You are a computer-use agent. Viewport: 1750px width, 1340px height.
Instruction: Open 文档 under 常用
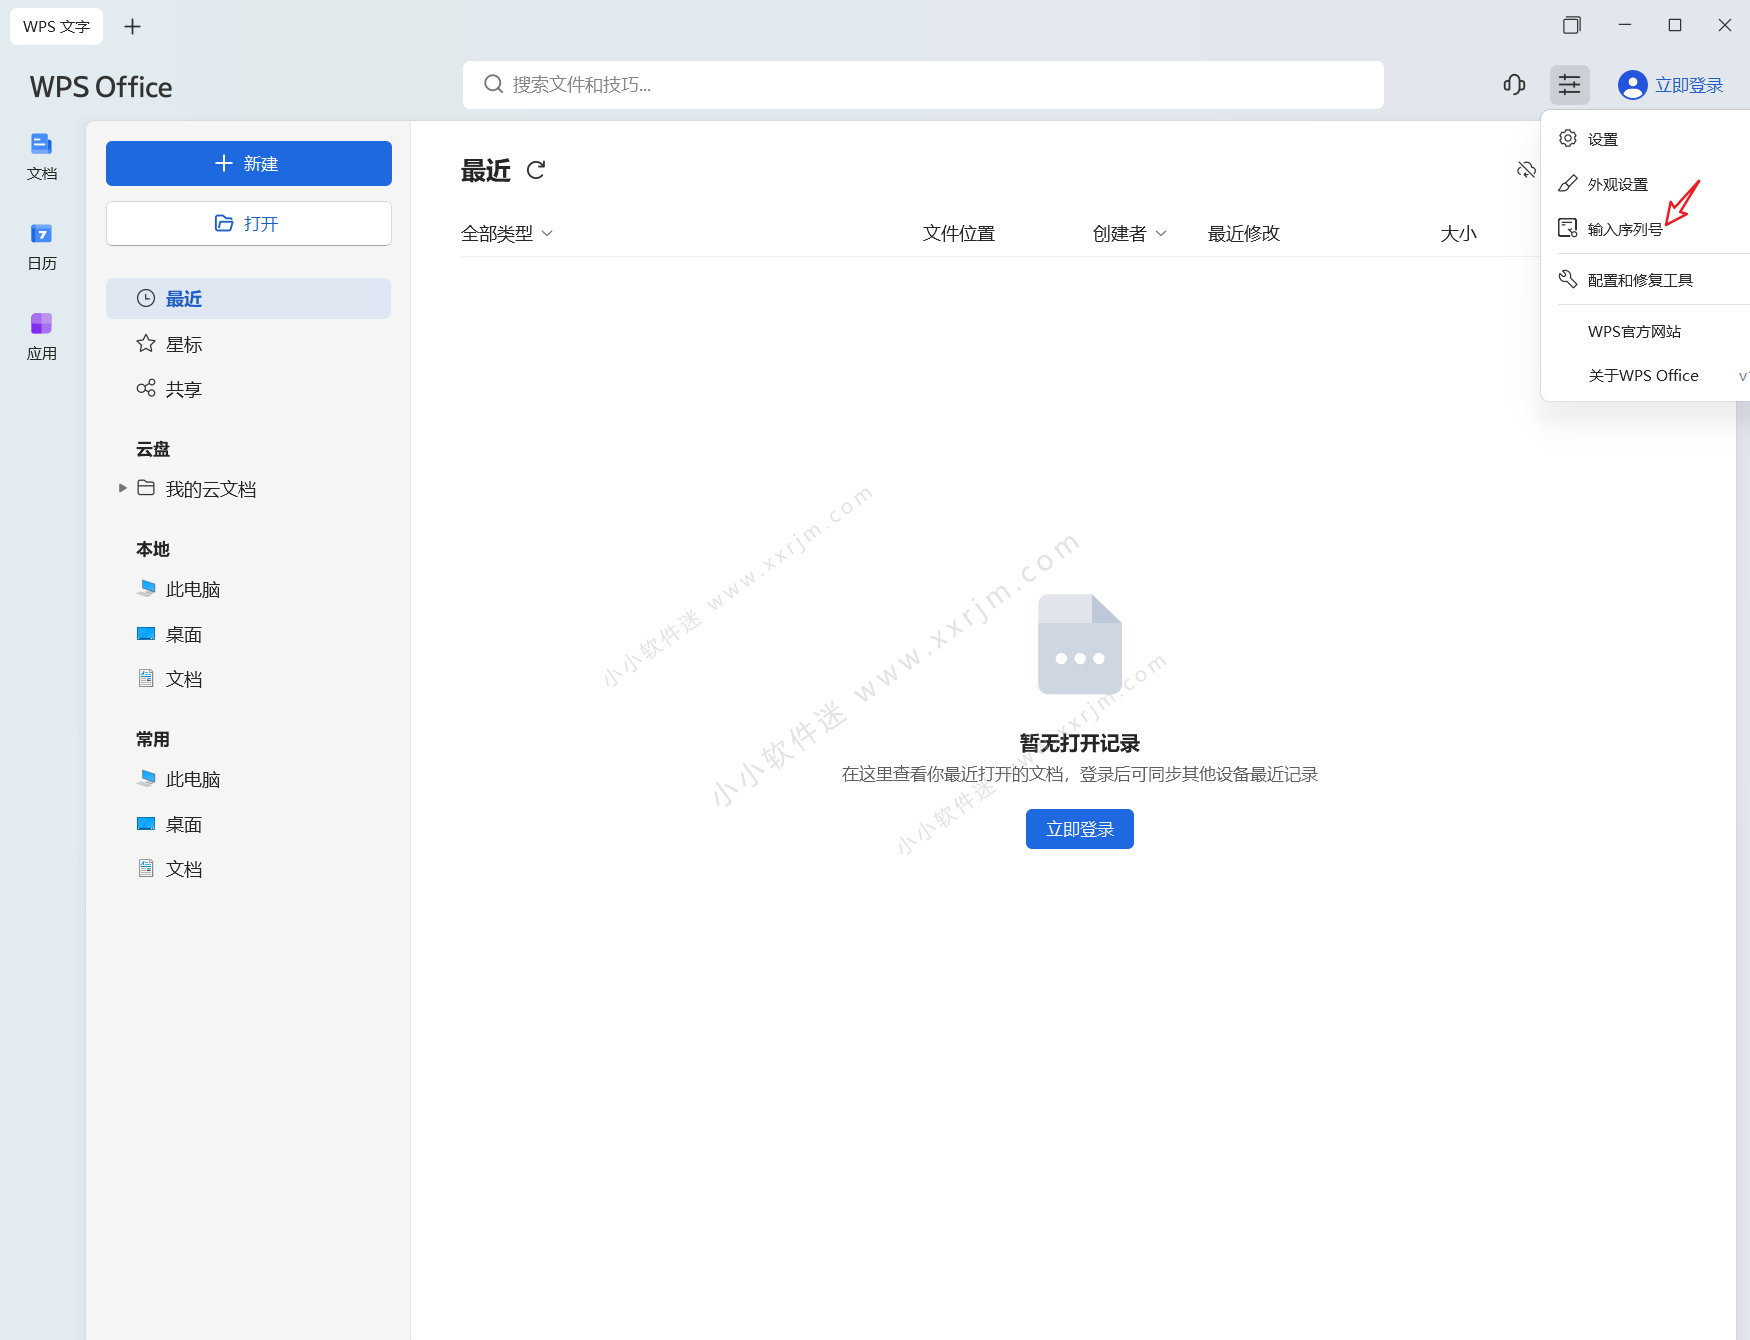tap(248, 869)
